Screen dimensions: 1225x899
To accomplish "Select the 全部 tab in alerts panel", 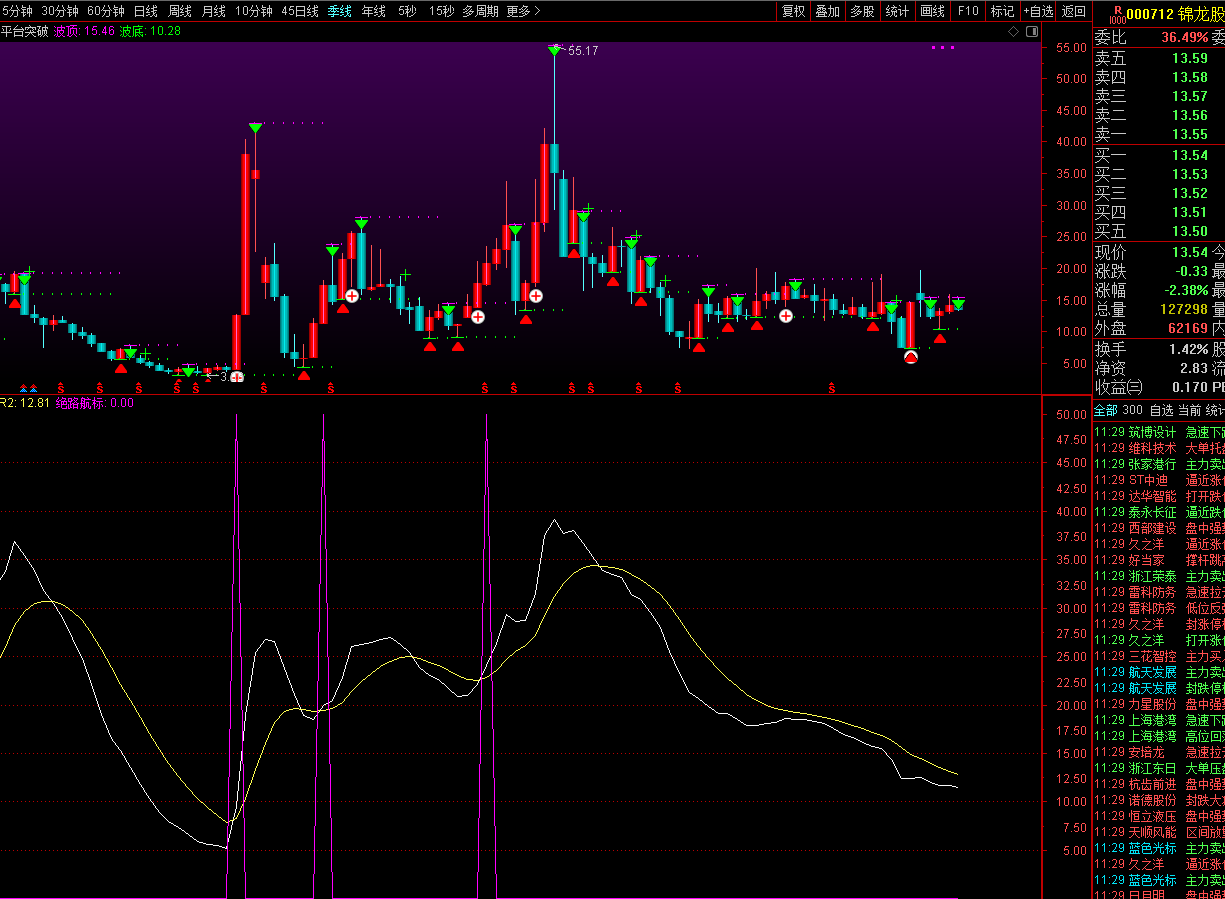I will pyautogui.click(x=1105, y=410).
